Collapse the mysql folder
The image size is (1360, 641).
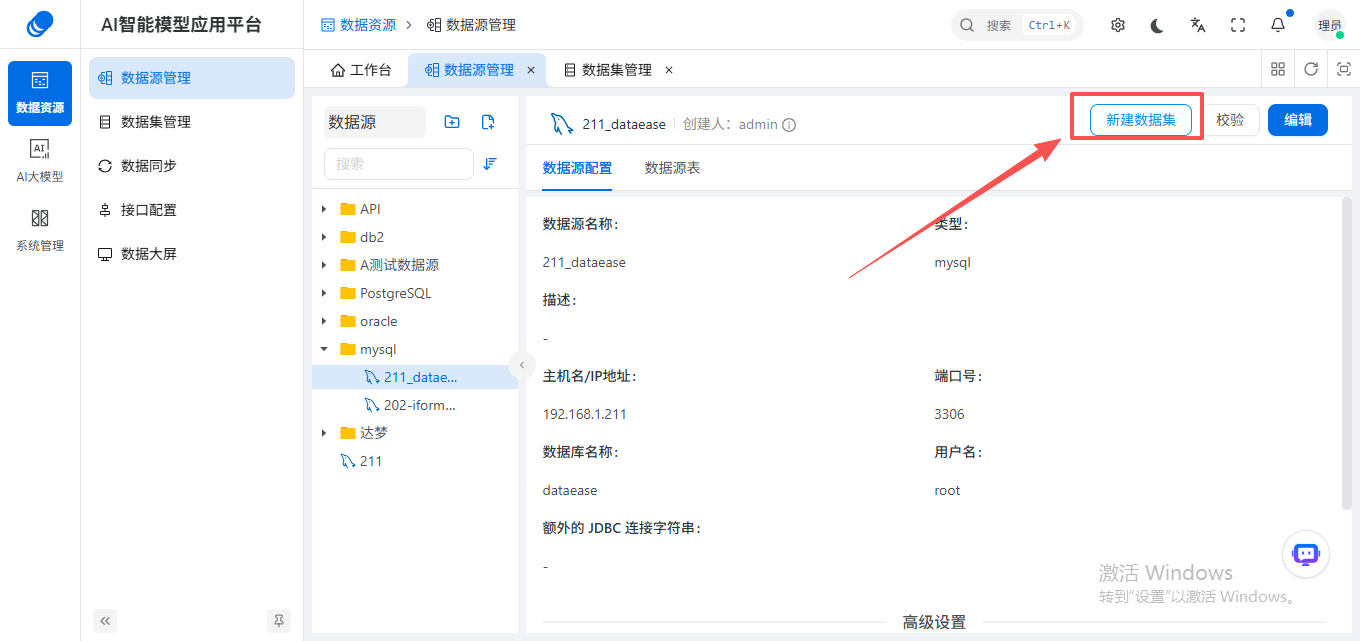pyautogui.click(x=324, y=349)
